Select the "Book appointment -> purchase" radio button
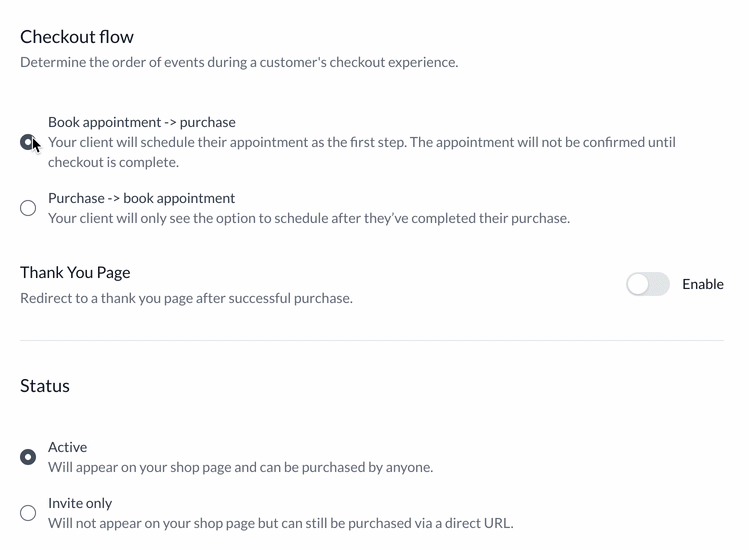Image resolution: width=749 pixels, height=550 pixels. point(28,142)
